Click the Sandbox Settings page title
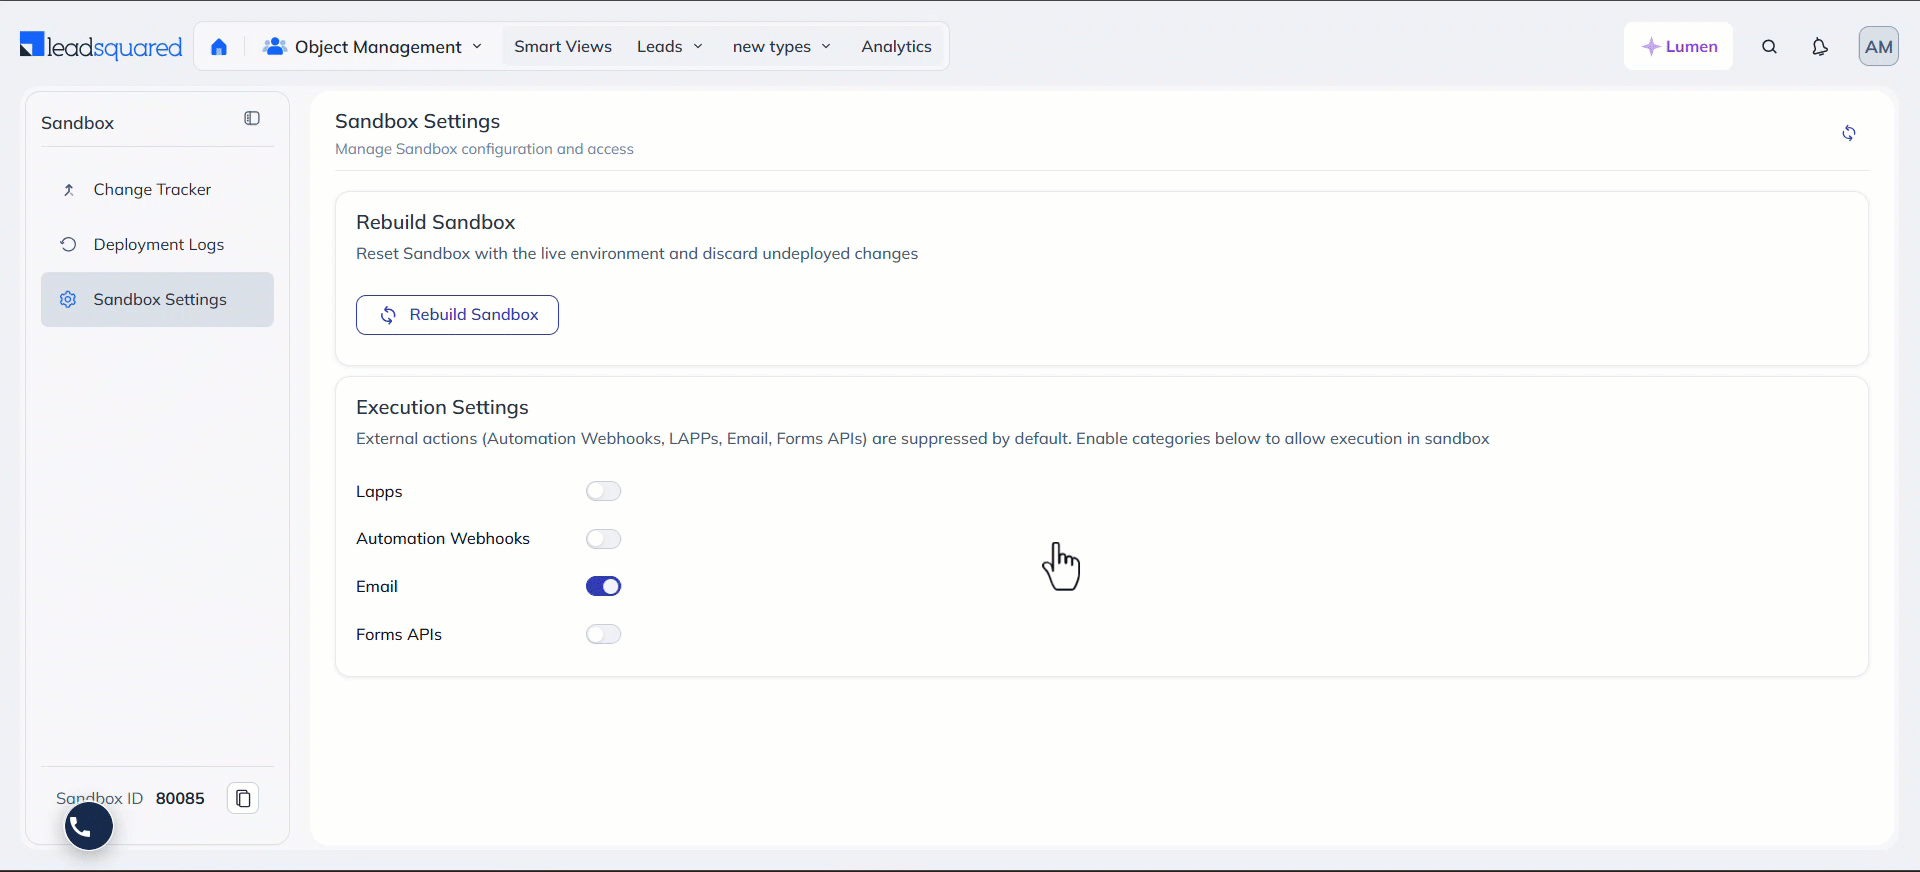 point(417,121)
